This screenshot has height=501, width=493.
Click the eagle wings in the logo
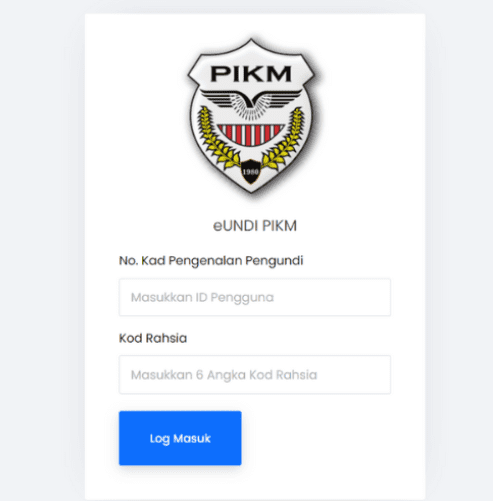251,100
